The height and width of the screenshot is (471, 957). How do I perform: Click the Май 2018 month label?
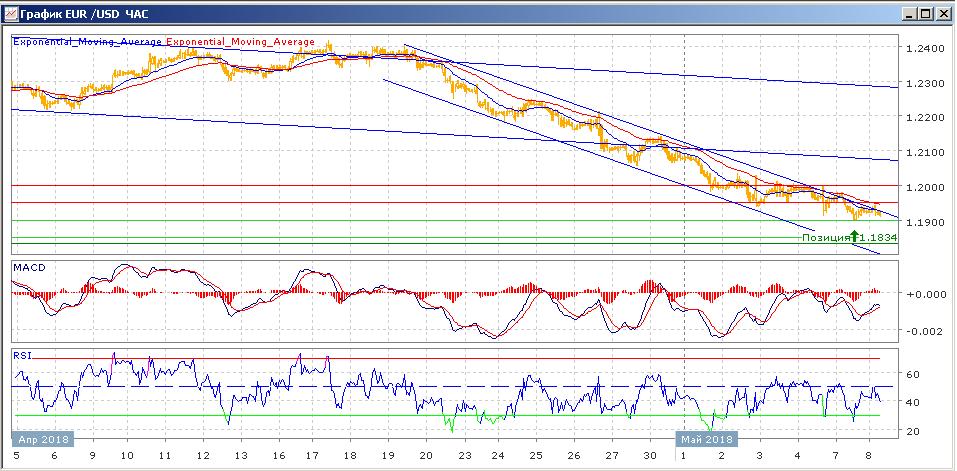(x=706, y=439)
